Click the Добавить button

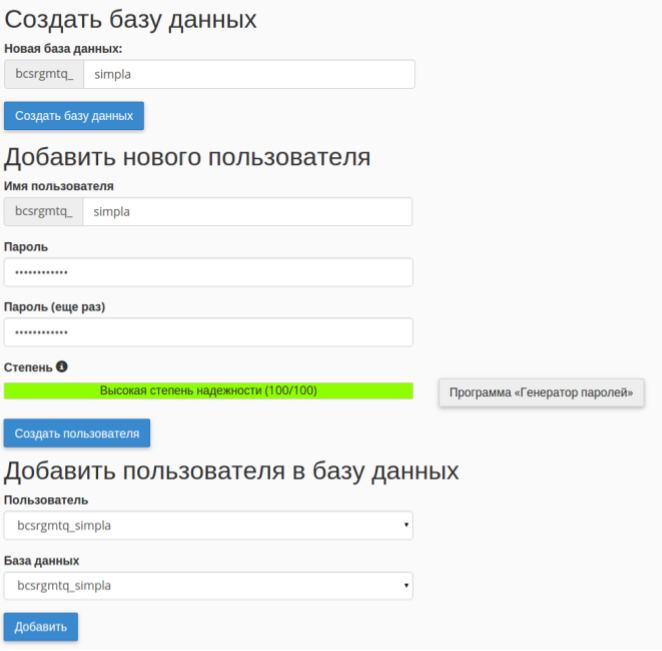tap(41, 627)
